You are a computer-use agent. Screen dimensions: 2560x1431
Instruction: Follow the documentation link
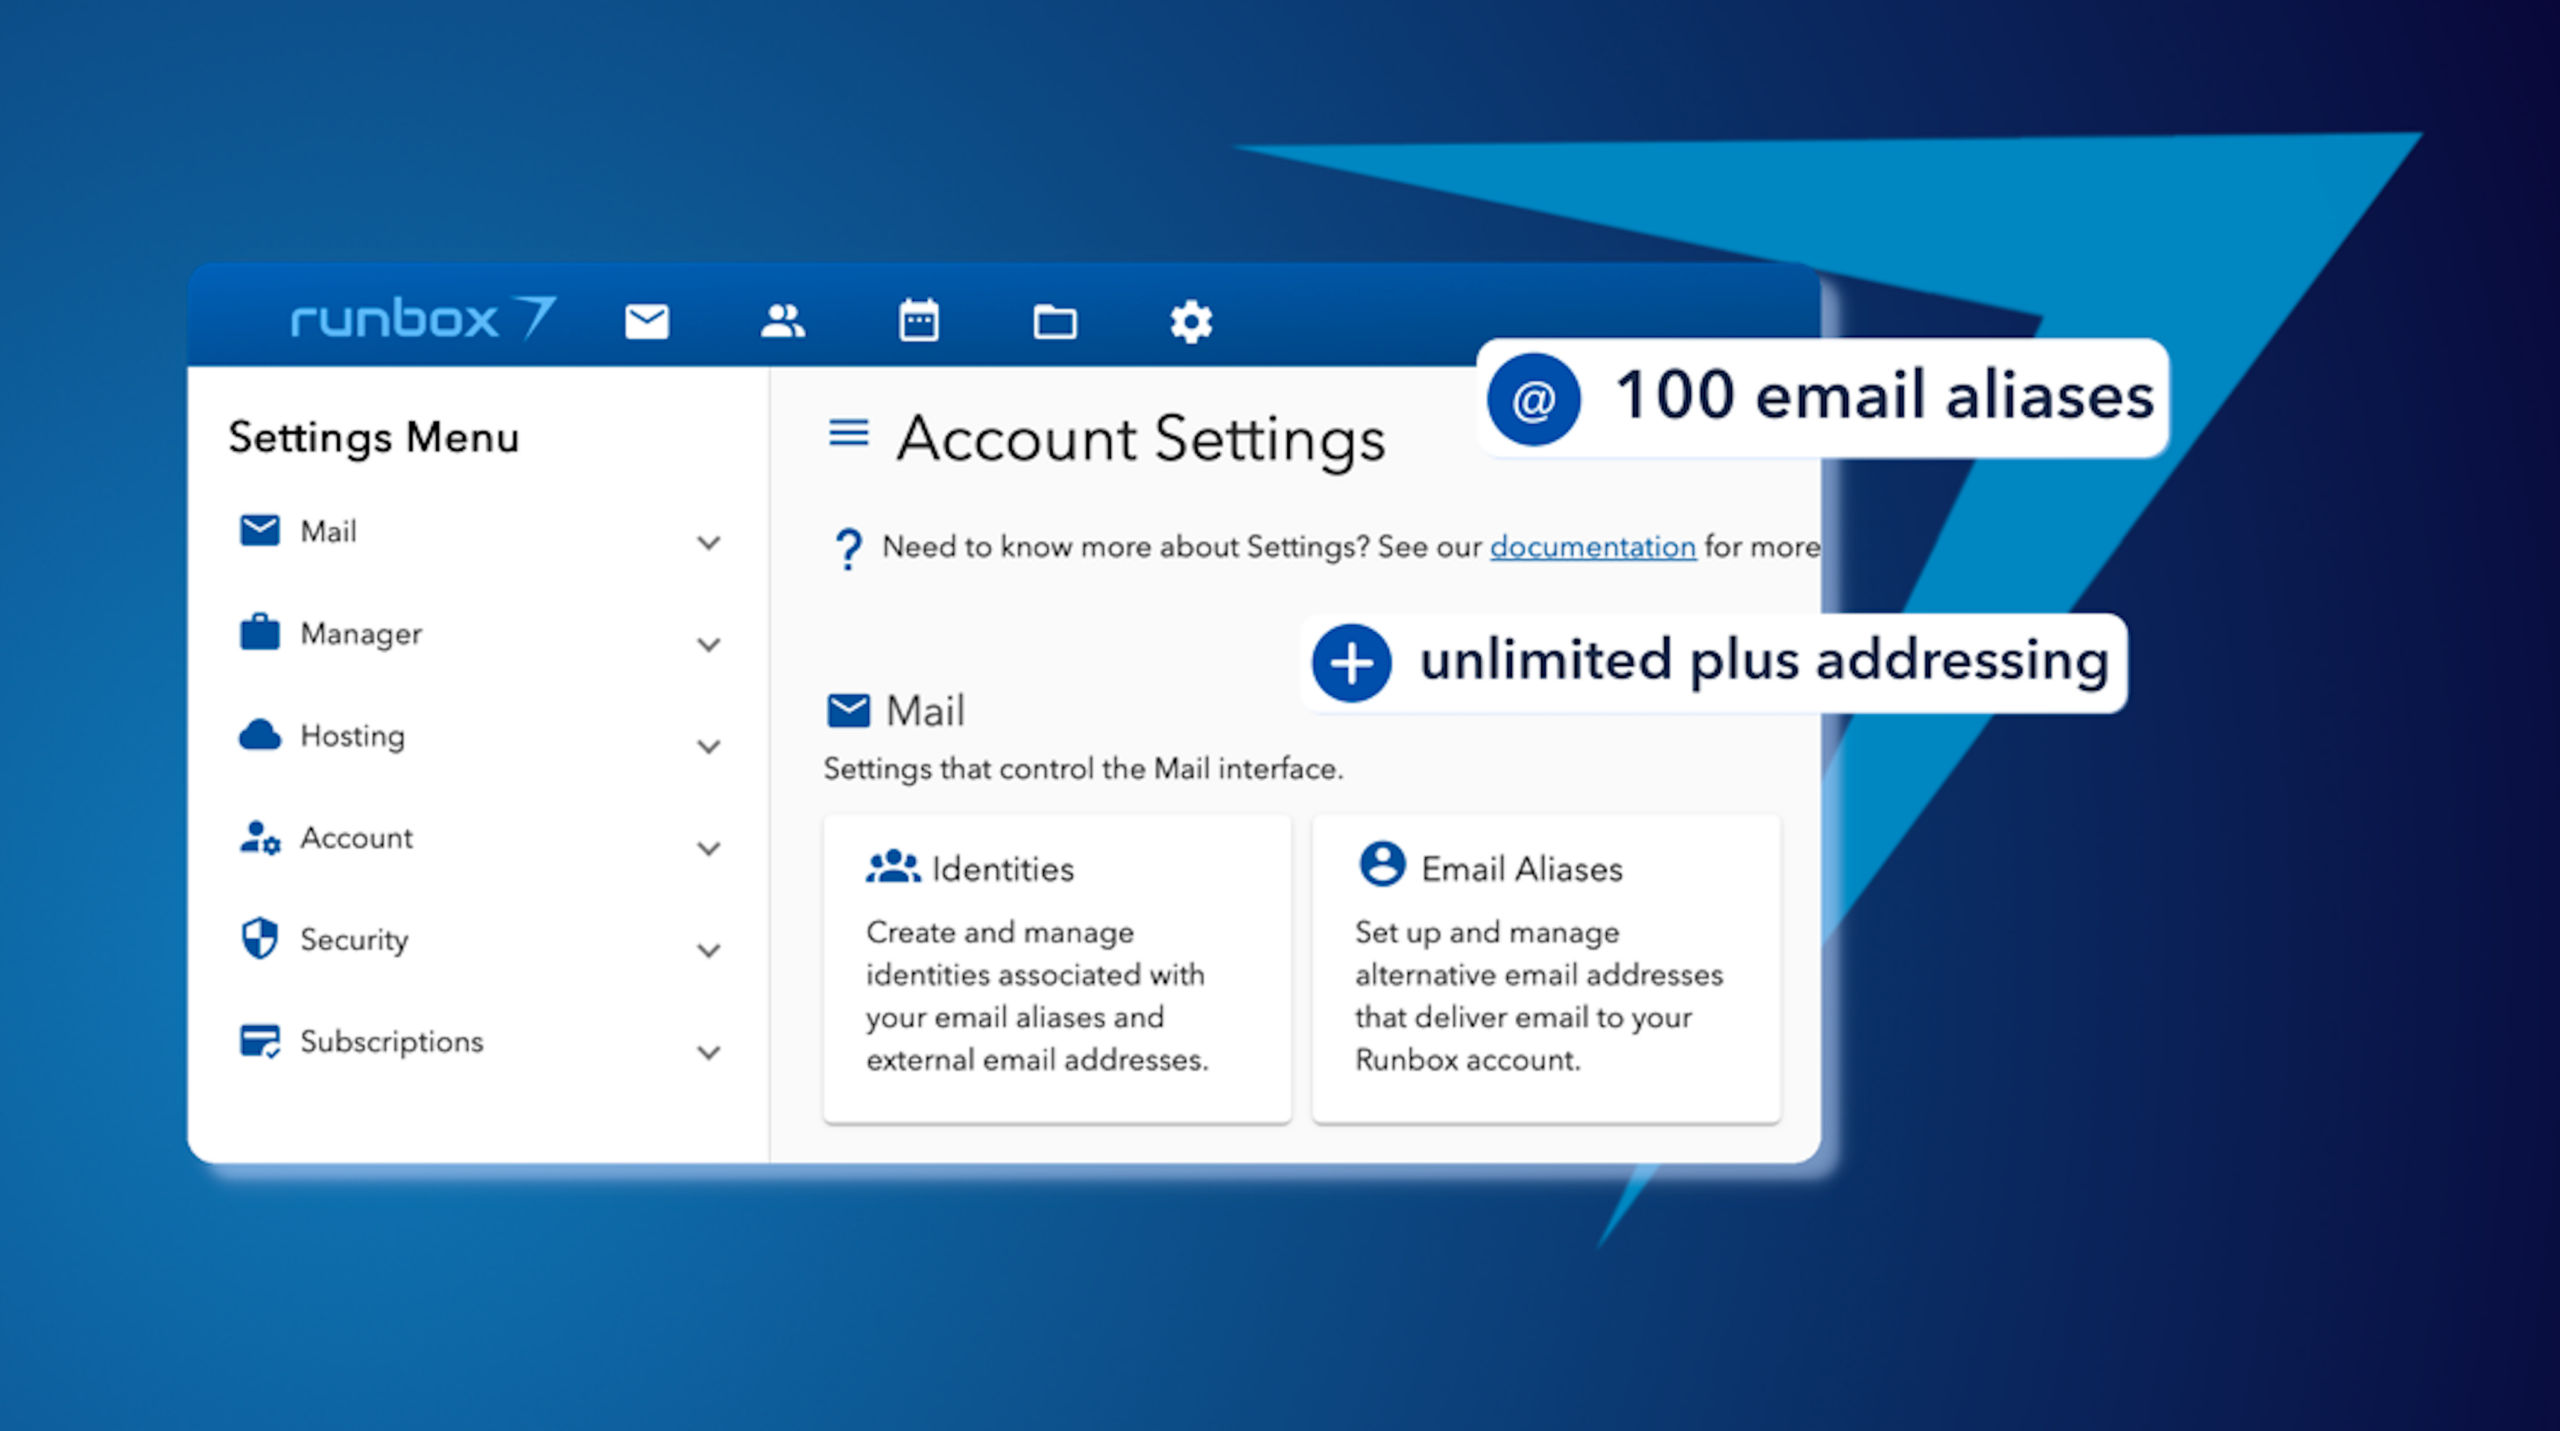[x=1593, y=547]
